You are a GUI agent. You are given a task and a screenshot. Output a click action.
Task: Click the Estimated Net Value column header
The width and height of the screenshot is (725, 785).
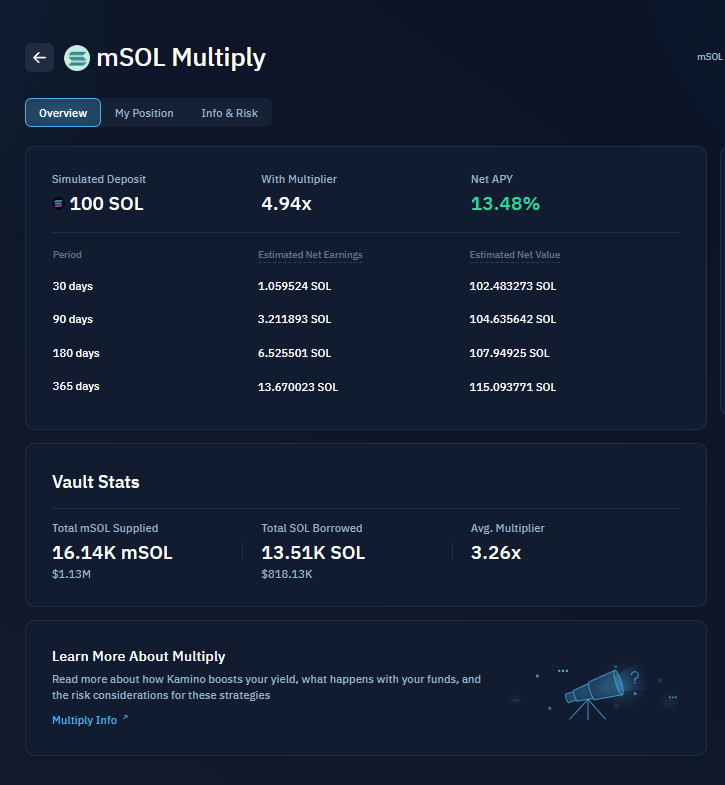515,255
